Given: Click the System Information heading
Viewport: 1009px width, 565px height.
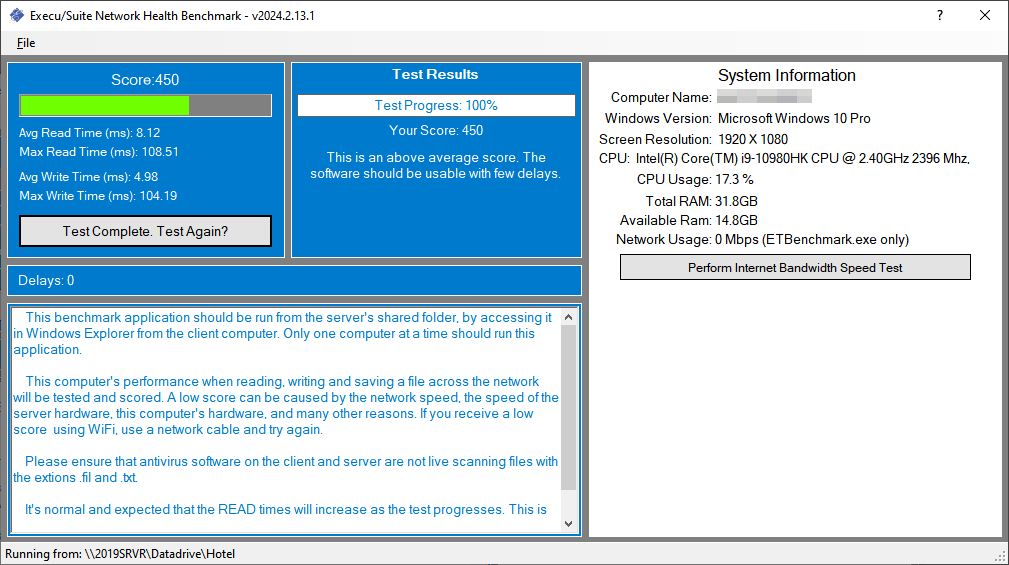Looking at the screenshot, I should point(786,75).
